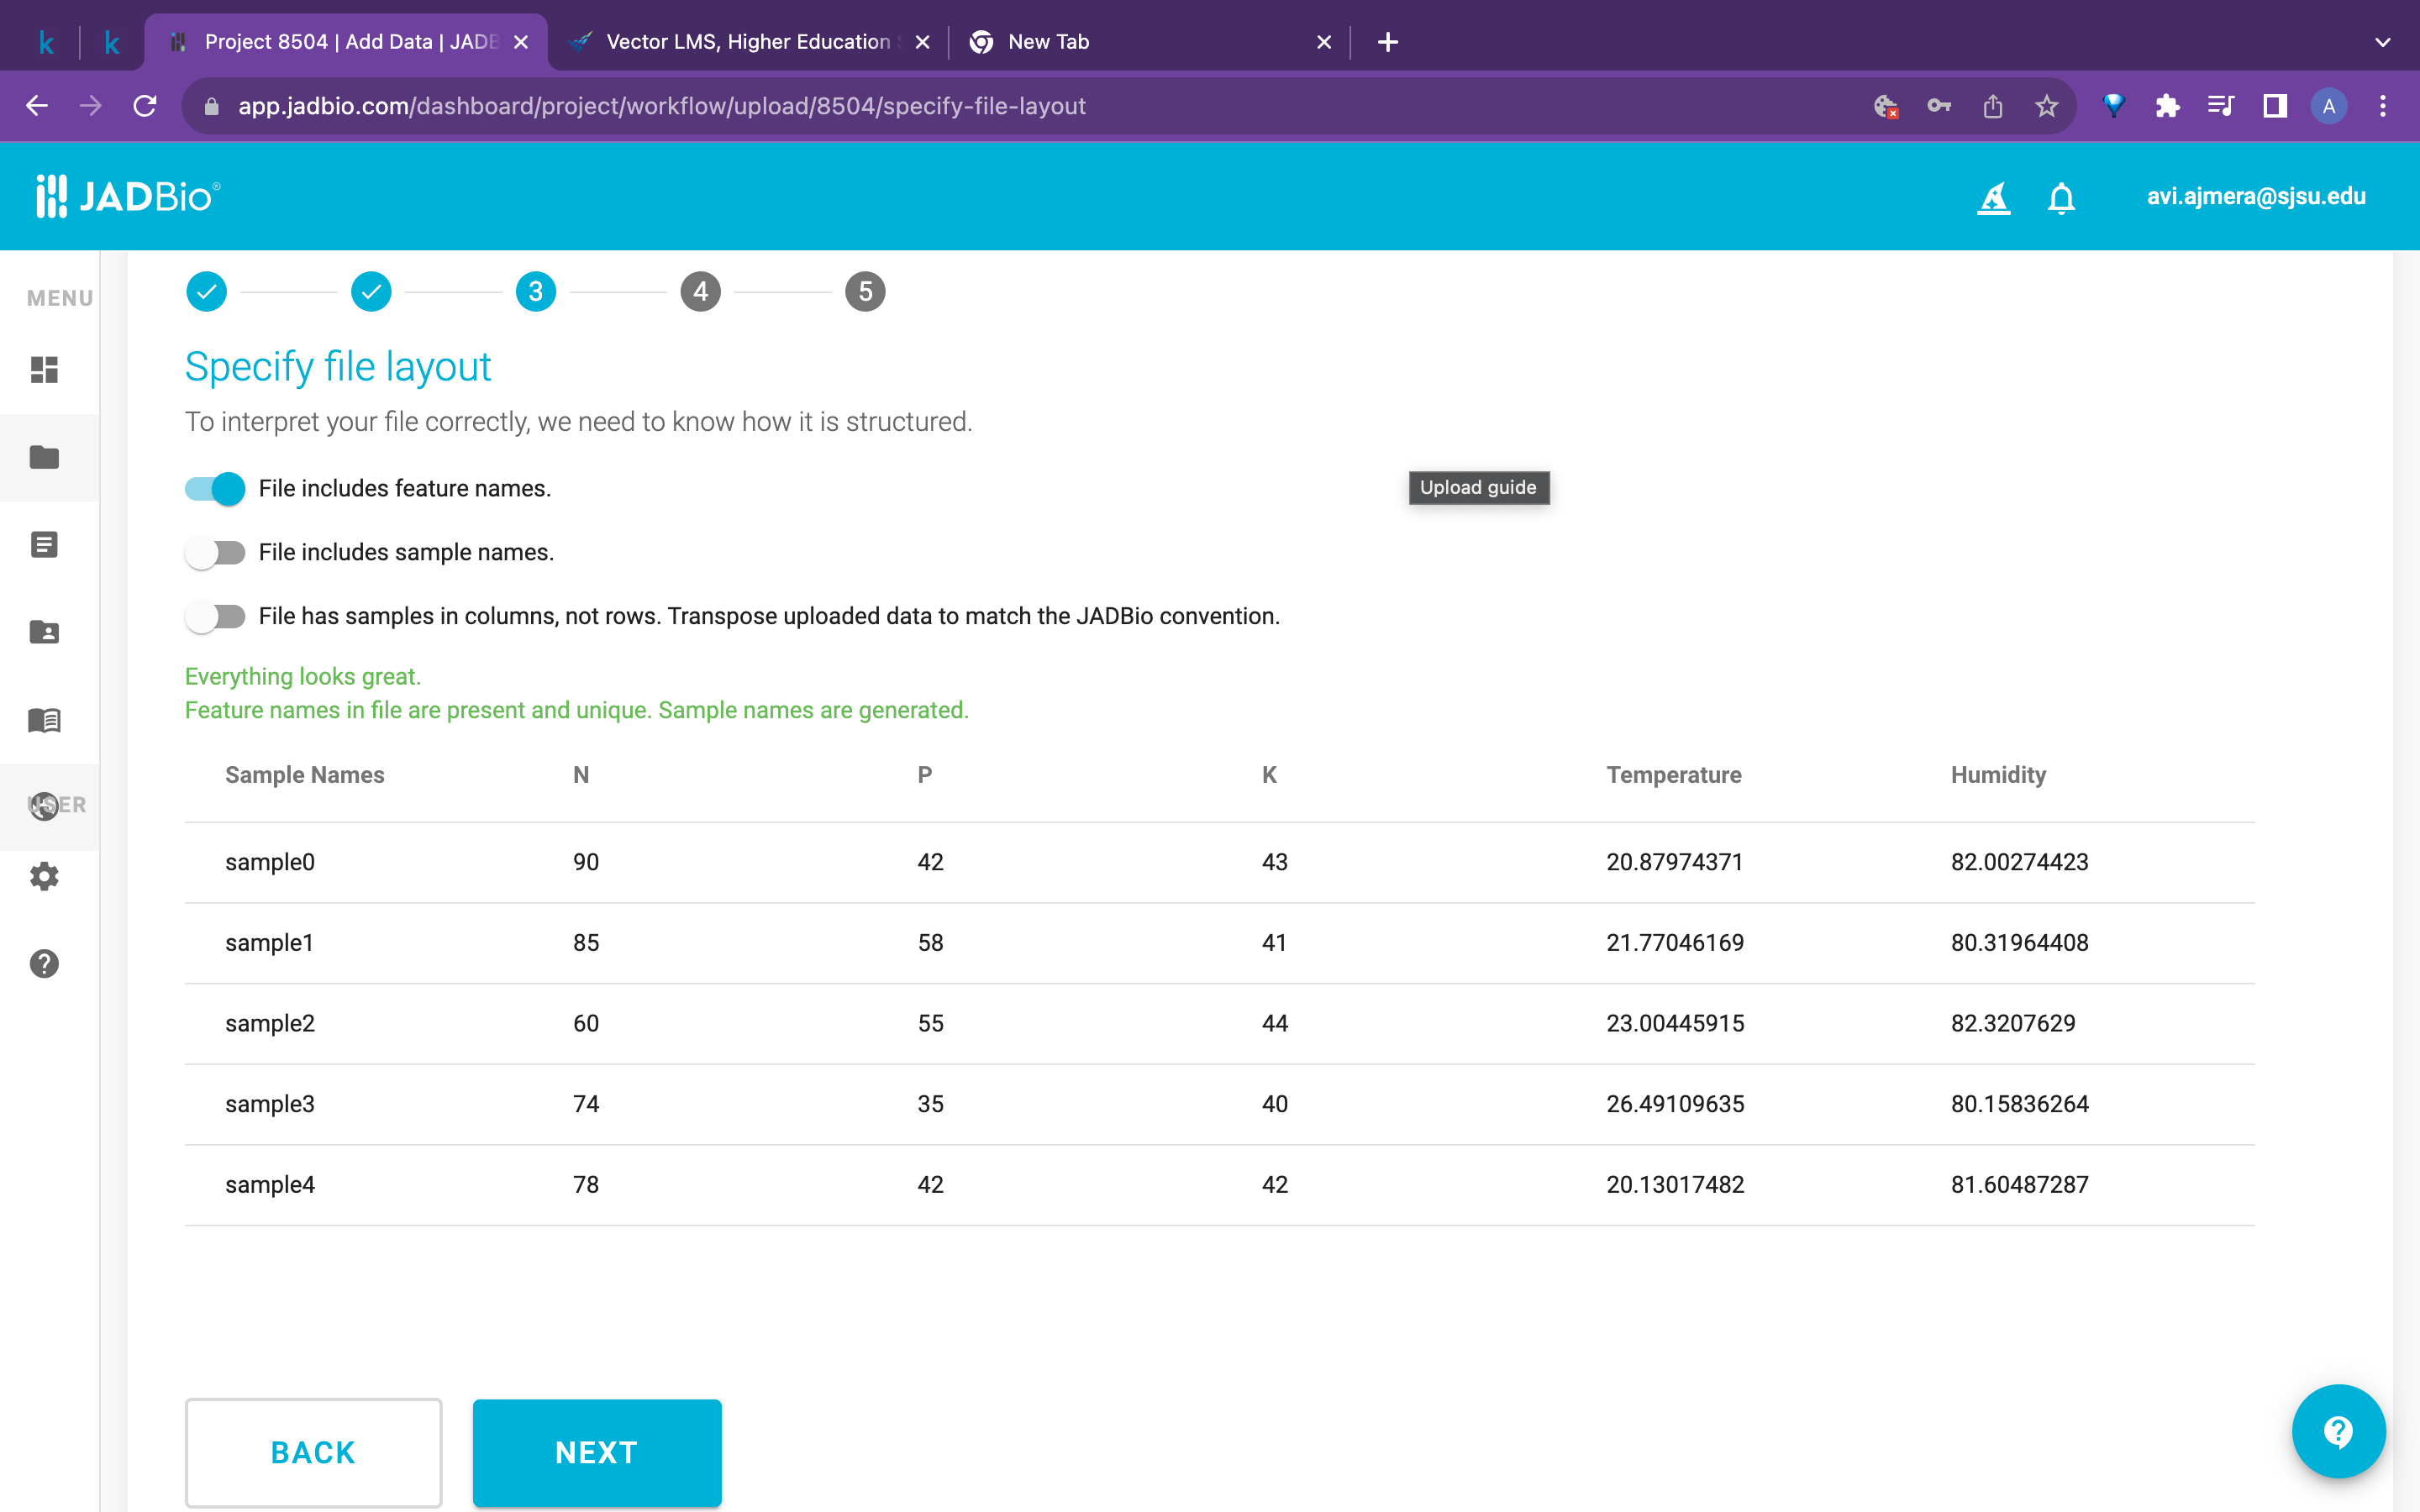Open the documents icon in the left menu
Screen dimensions: 2420x1512
(x=44, y=544)
